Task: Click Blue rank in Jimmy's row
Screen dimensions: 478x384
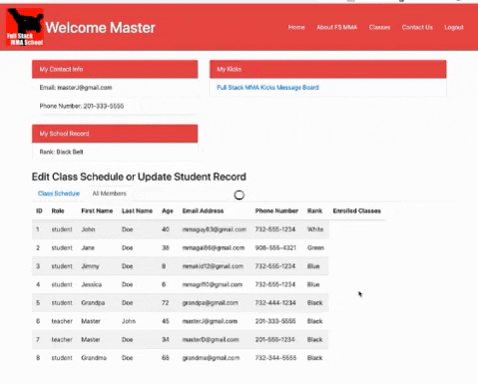Action: click(x=313, y=266)
